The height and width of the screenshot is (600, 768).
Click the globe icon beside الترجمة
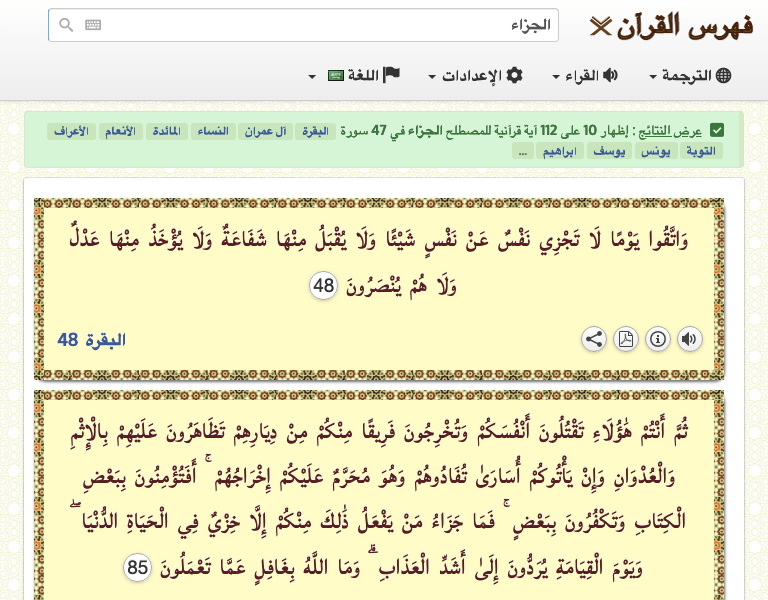pyautogui.click(x=723, y=75)
